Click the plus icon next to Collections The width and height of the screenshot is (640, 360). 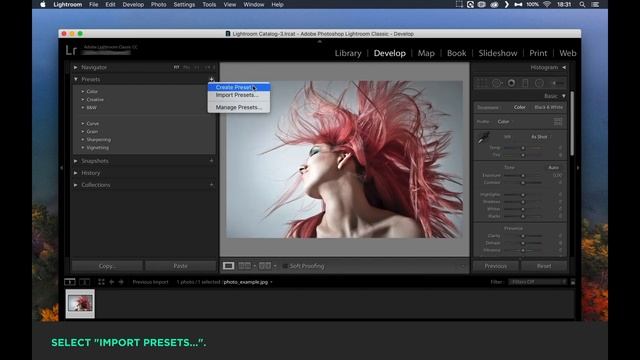click(x=211, y=185)
